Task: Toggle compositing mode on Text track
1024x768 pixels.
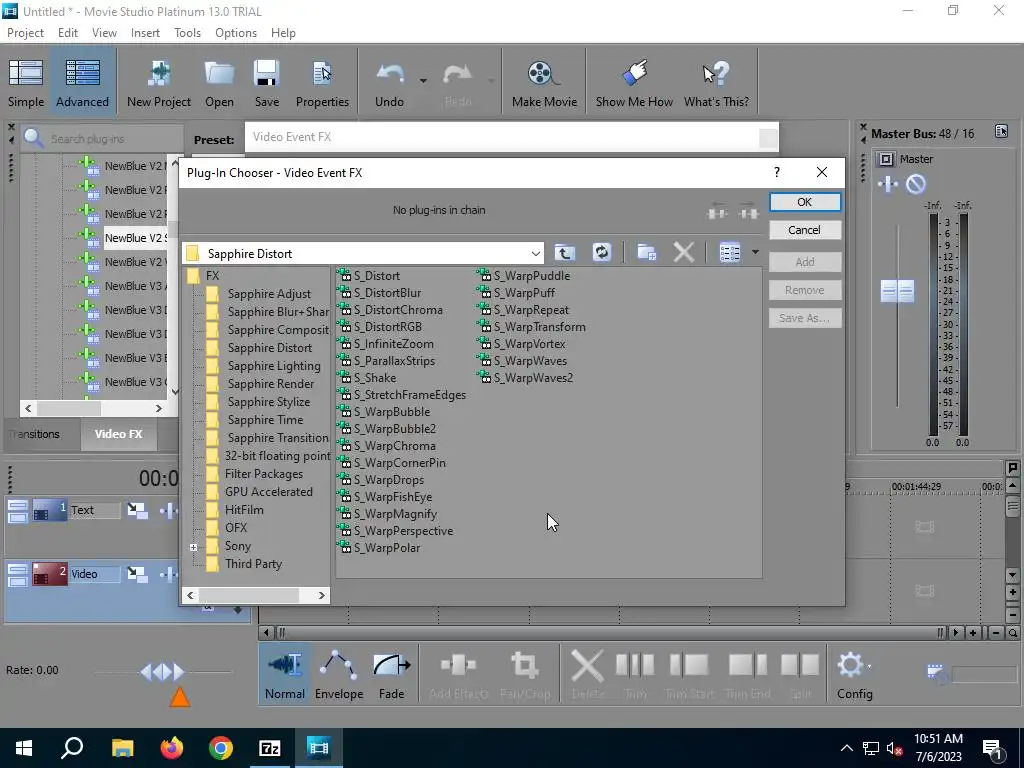Action: point(136,511)
